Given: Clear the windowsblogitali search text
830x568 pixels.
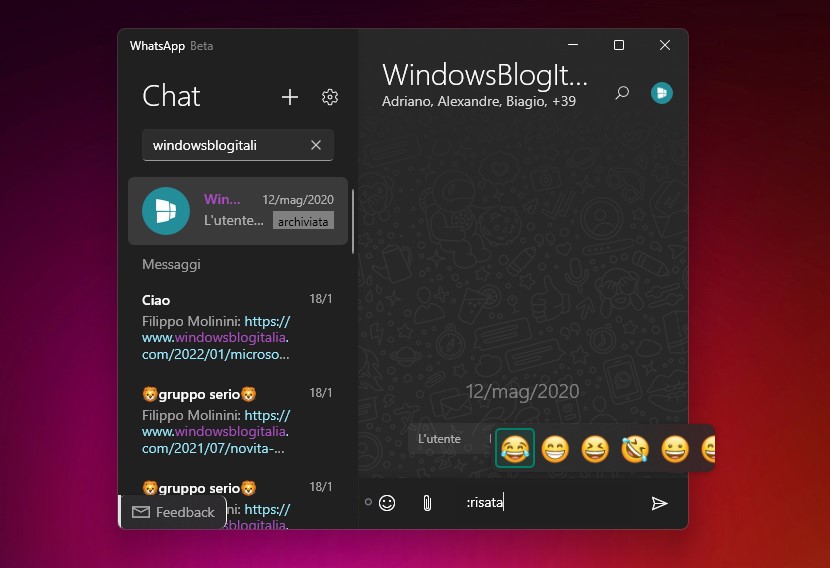Looking at the screenshot, I should pyautogui.click(x=316, y=145).
